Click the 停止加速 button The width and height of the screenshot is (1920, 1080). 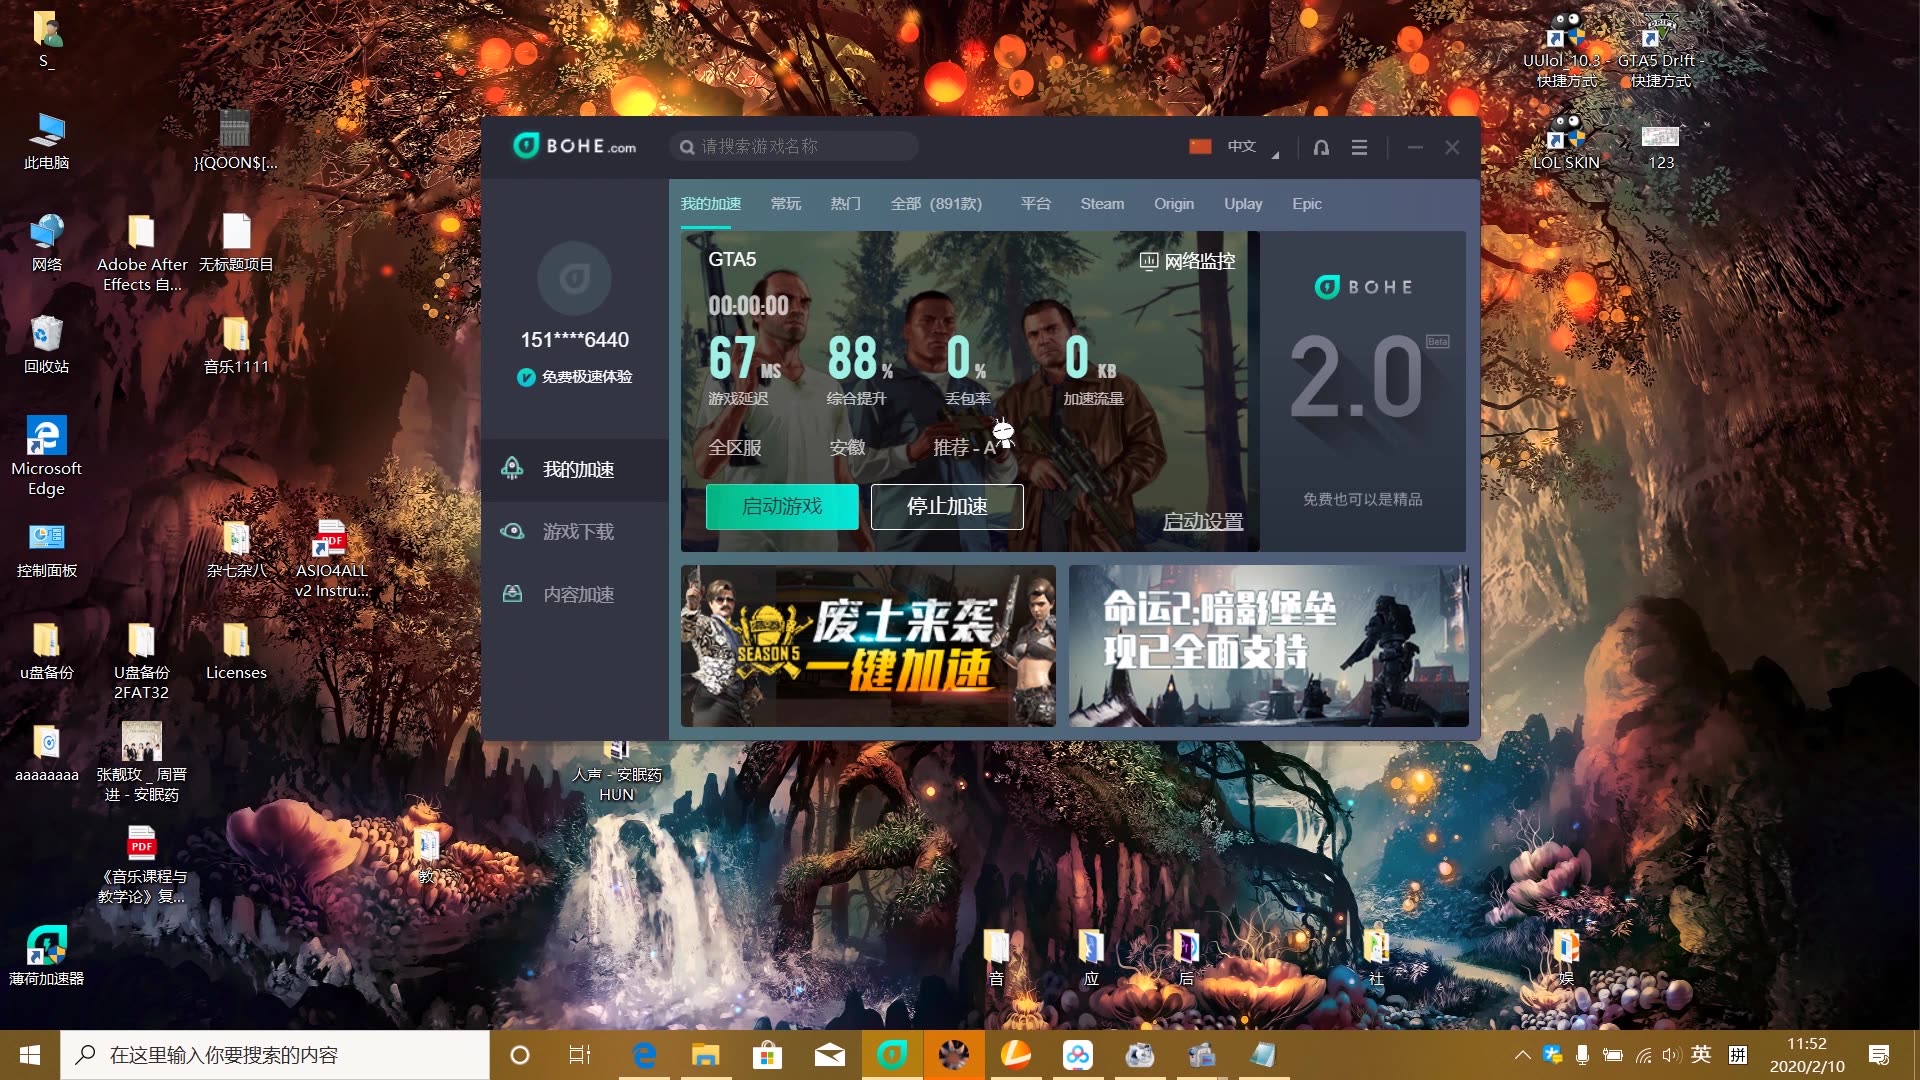(947, 506)
